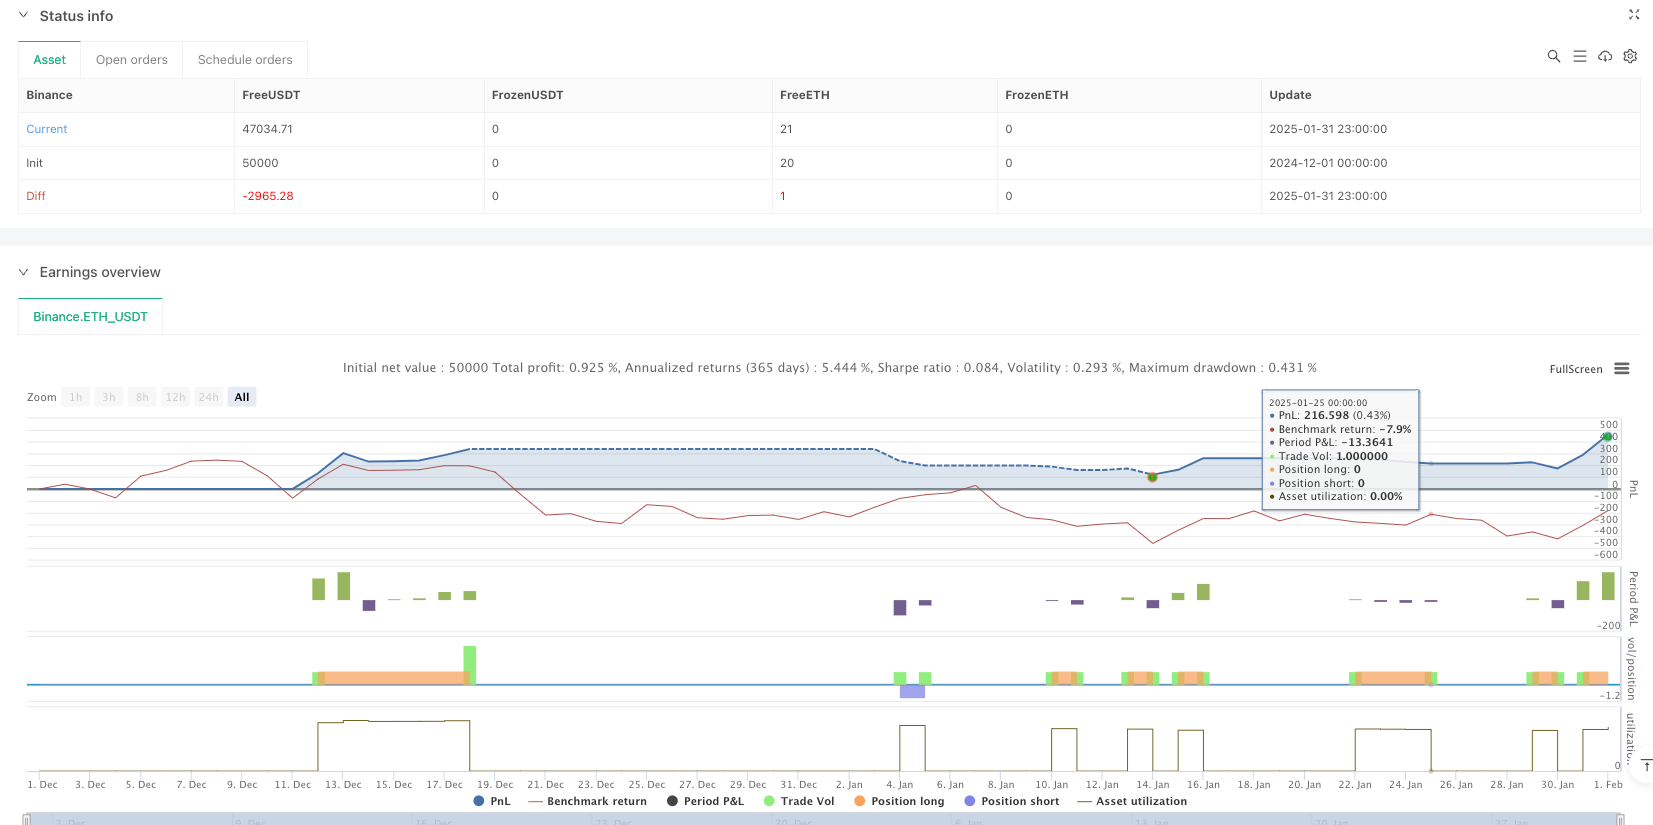Image resolution: width=1653 pixels, height=825 pixels.
Task: Click the scroll-to-top arrow icon
Action: (1646, 765)
